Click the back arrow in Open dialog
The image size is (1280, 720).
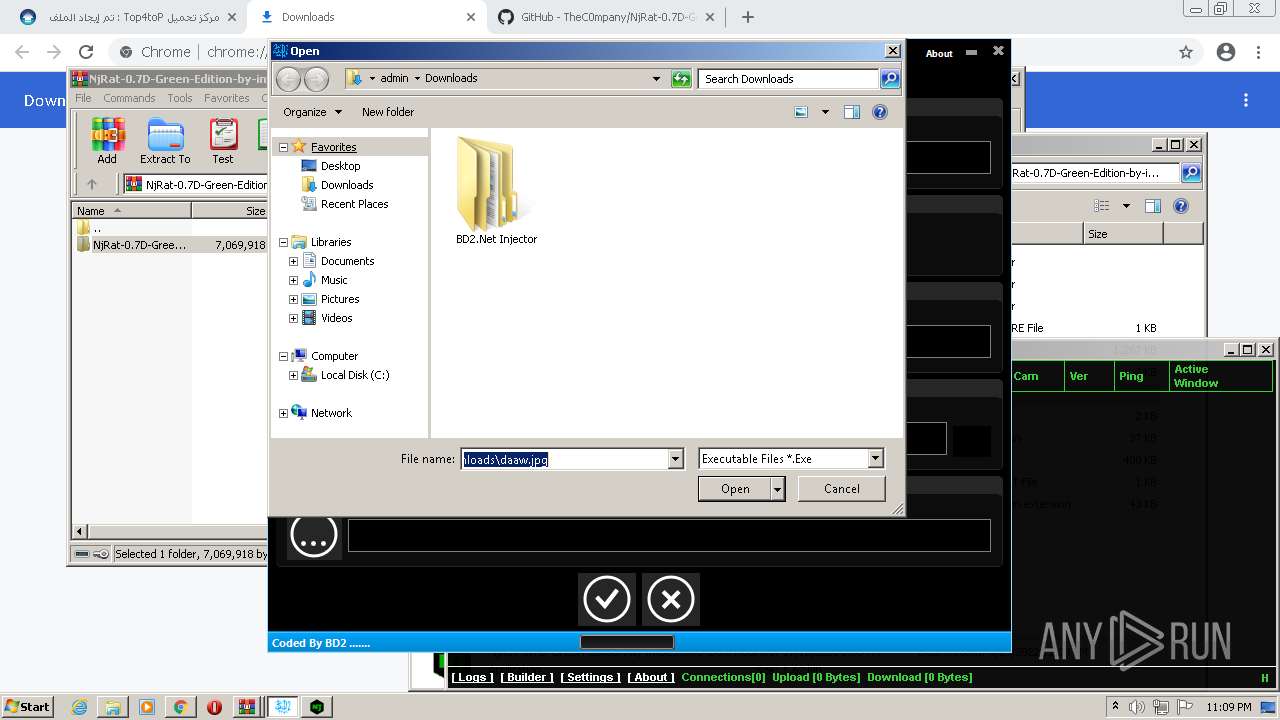point(288,79)
